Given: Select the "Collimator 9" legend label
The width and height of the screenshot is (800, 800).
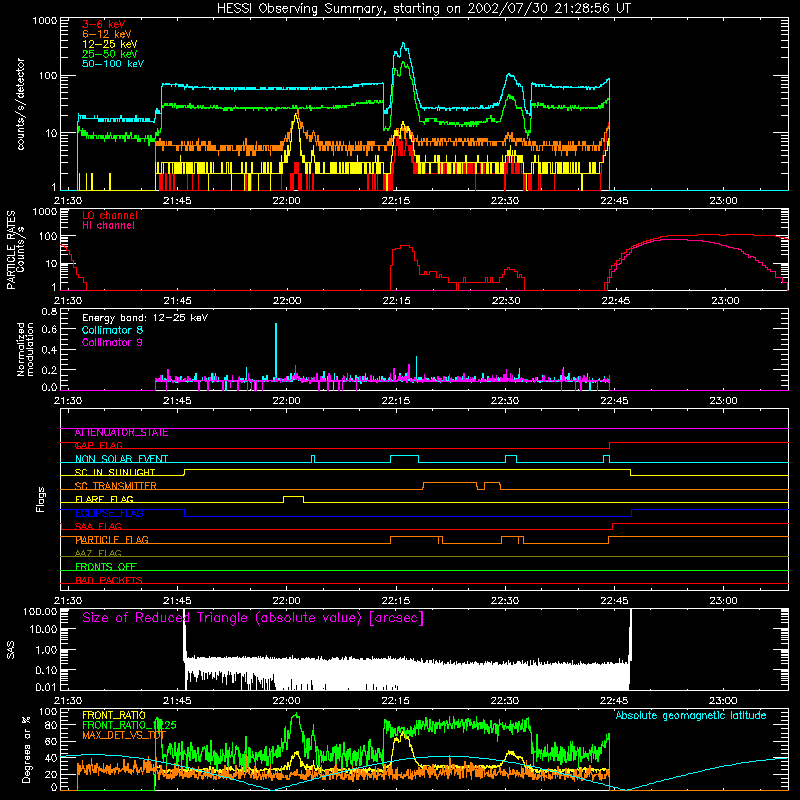Looking at the screenshot, I should (x=112, y=342).
